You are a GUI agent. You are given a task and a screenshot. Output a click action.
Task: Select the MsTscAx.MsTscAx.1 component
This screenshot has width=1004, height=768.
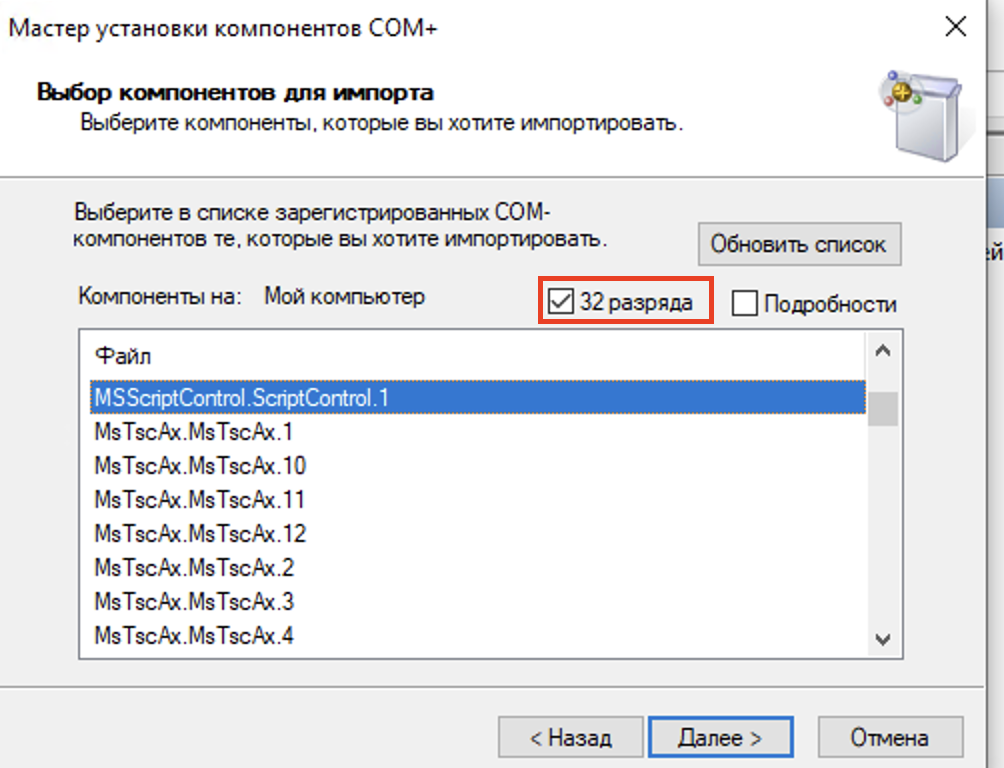(193, 432)
